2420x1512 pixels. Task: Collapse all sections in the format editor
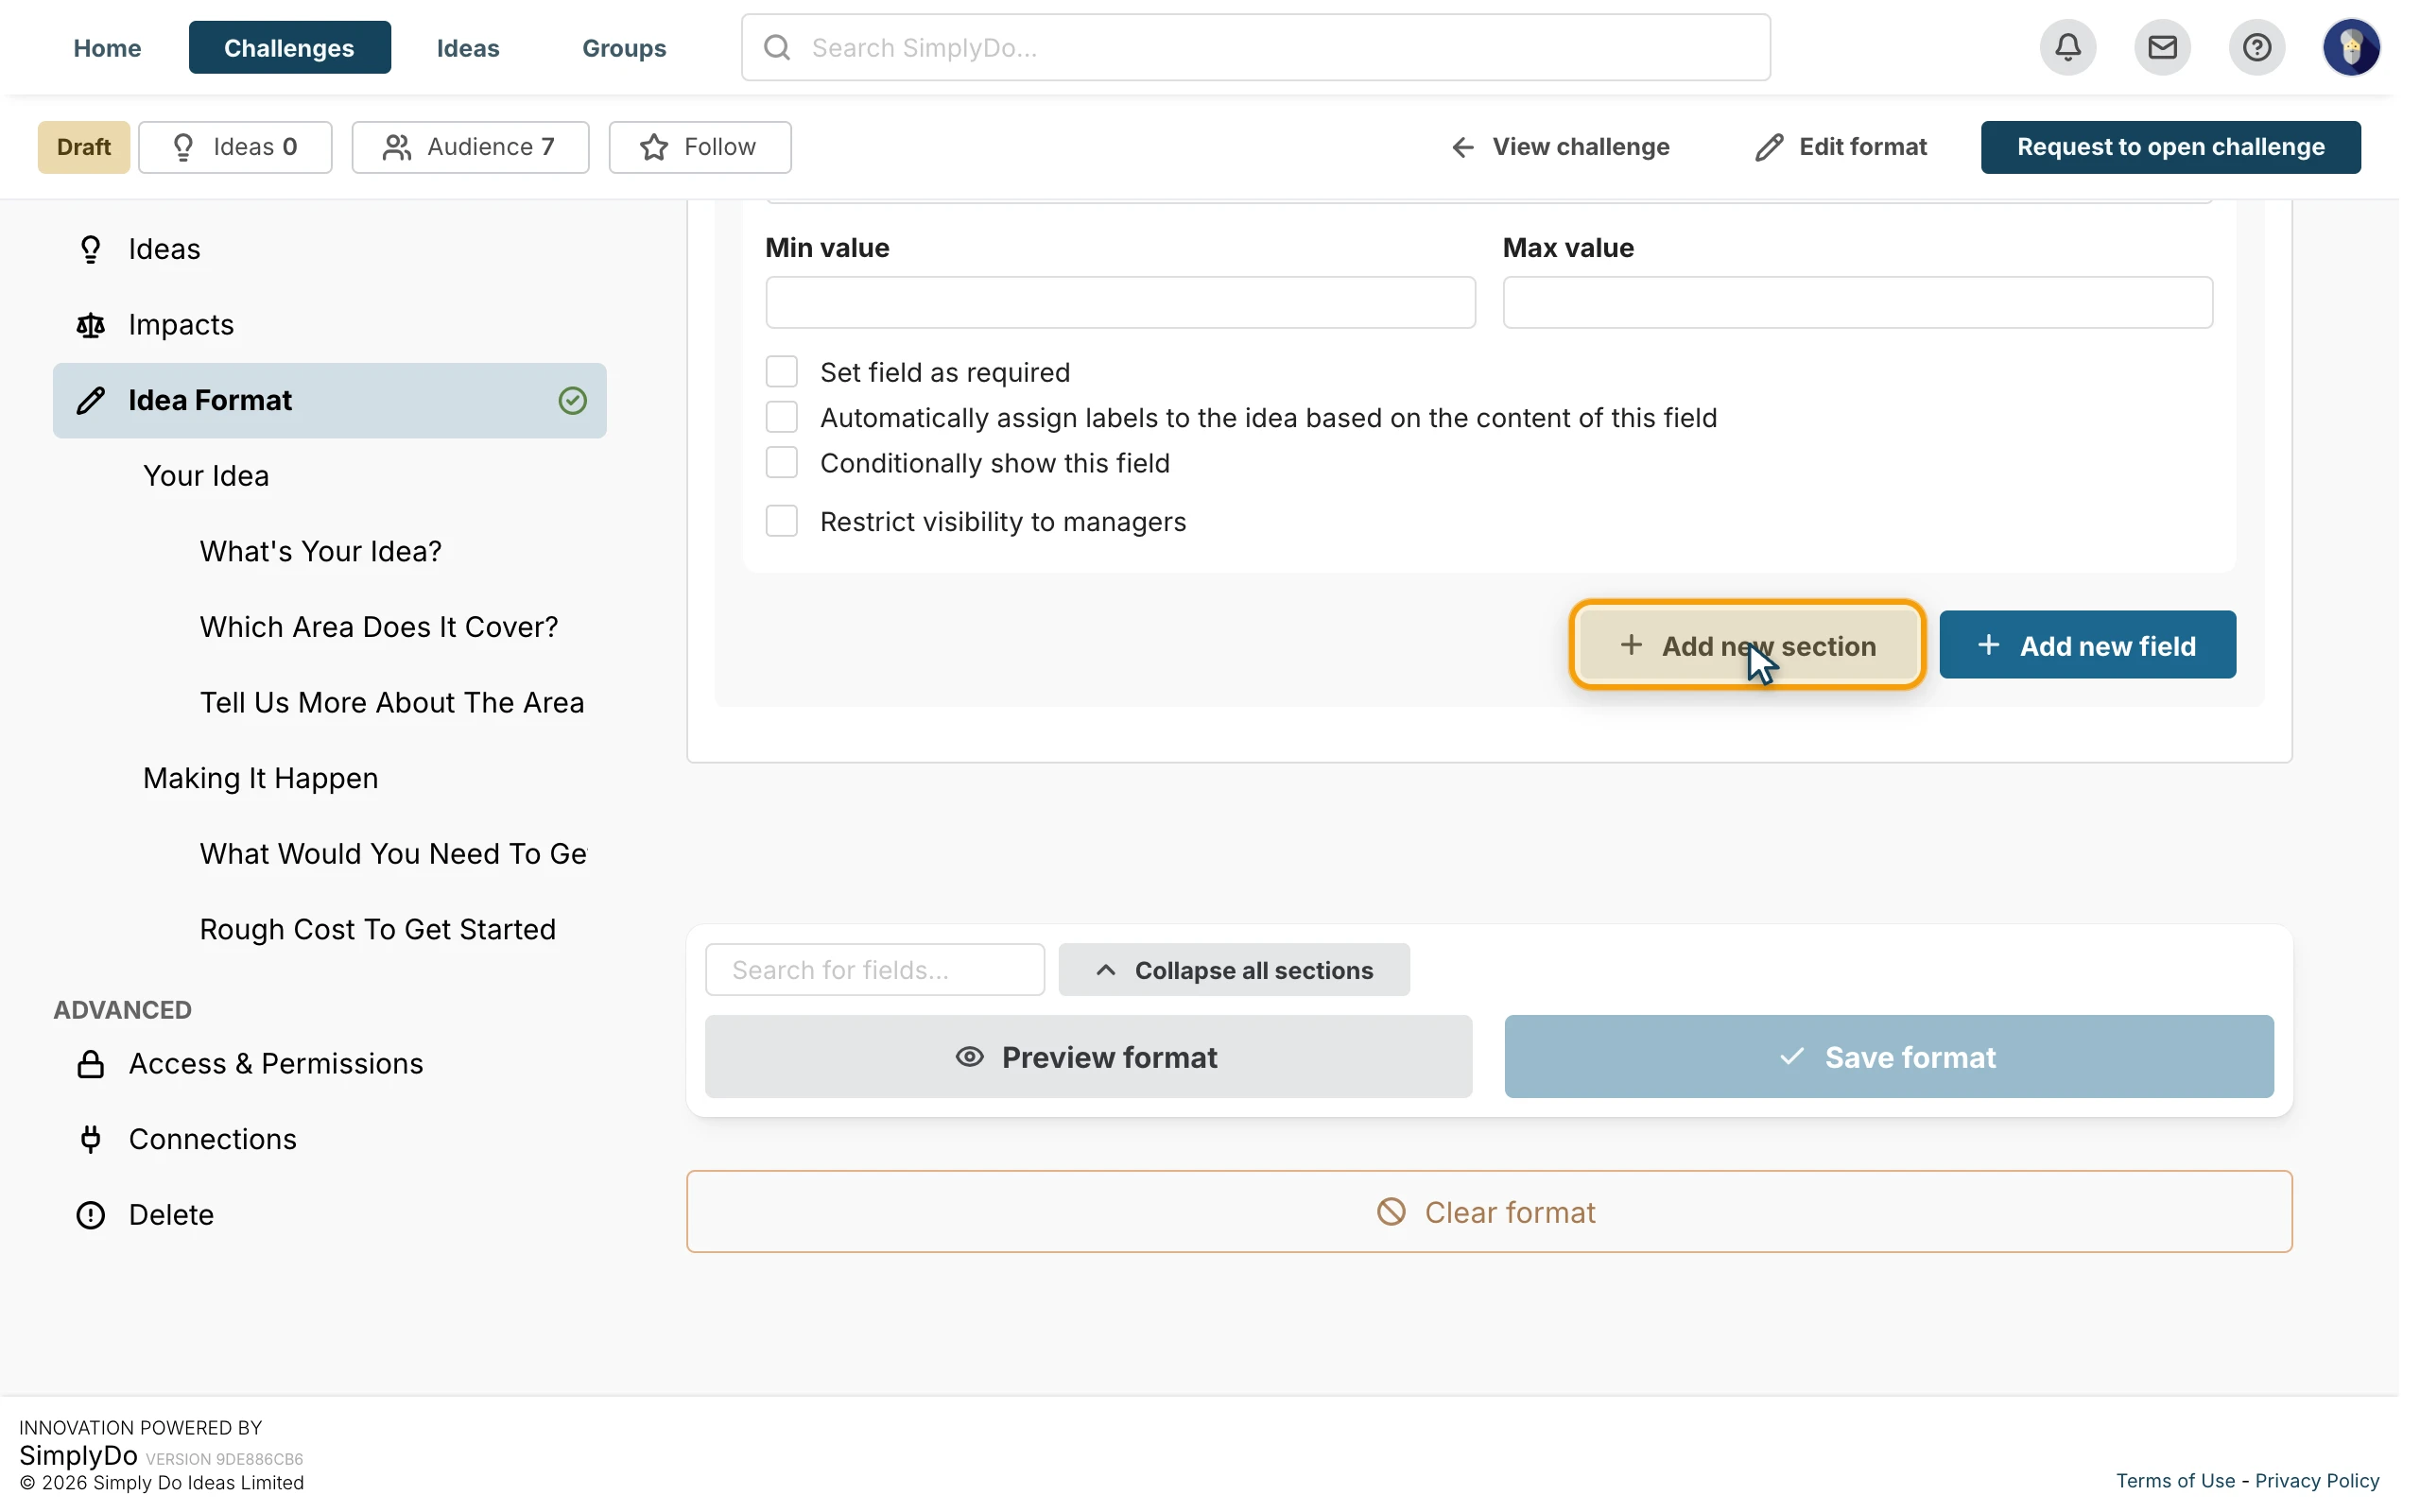click(x=1234, y=970)
